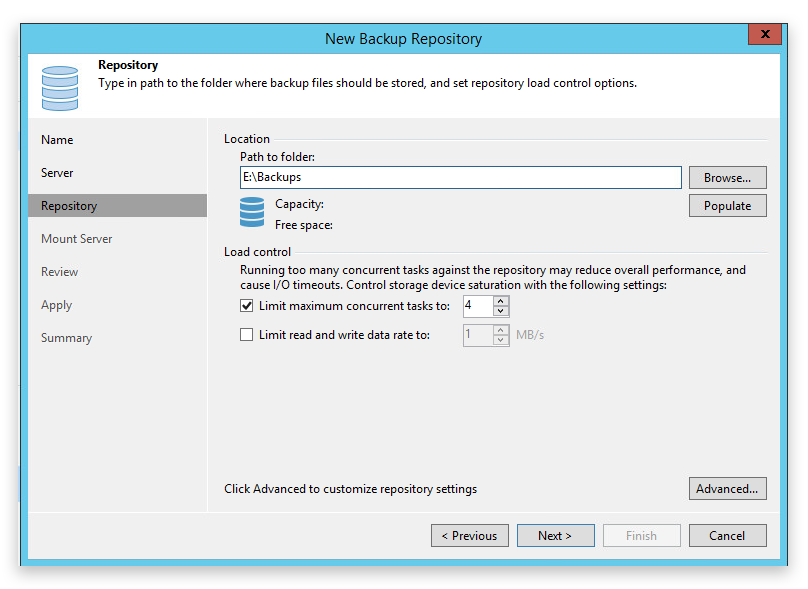Select the Mount Server step
The height and width of the screenshot is (589, 808).
click(x=77, y=239)
